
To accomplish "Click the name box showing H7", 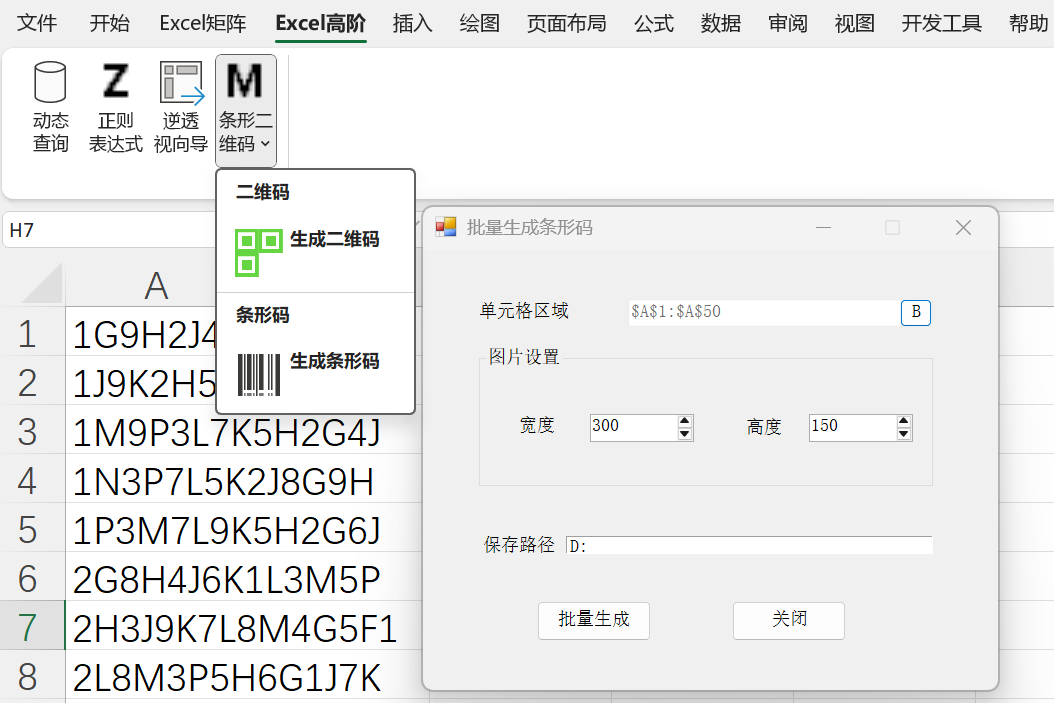I will pos(108,230).
